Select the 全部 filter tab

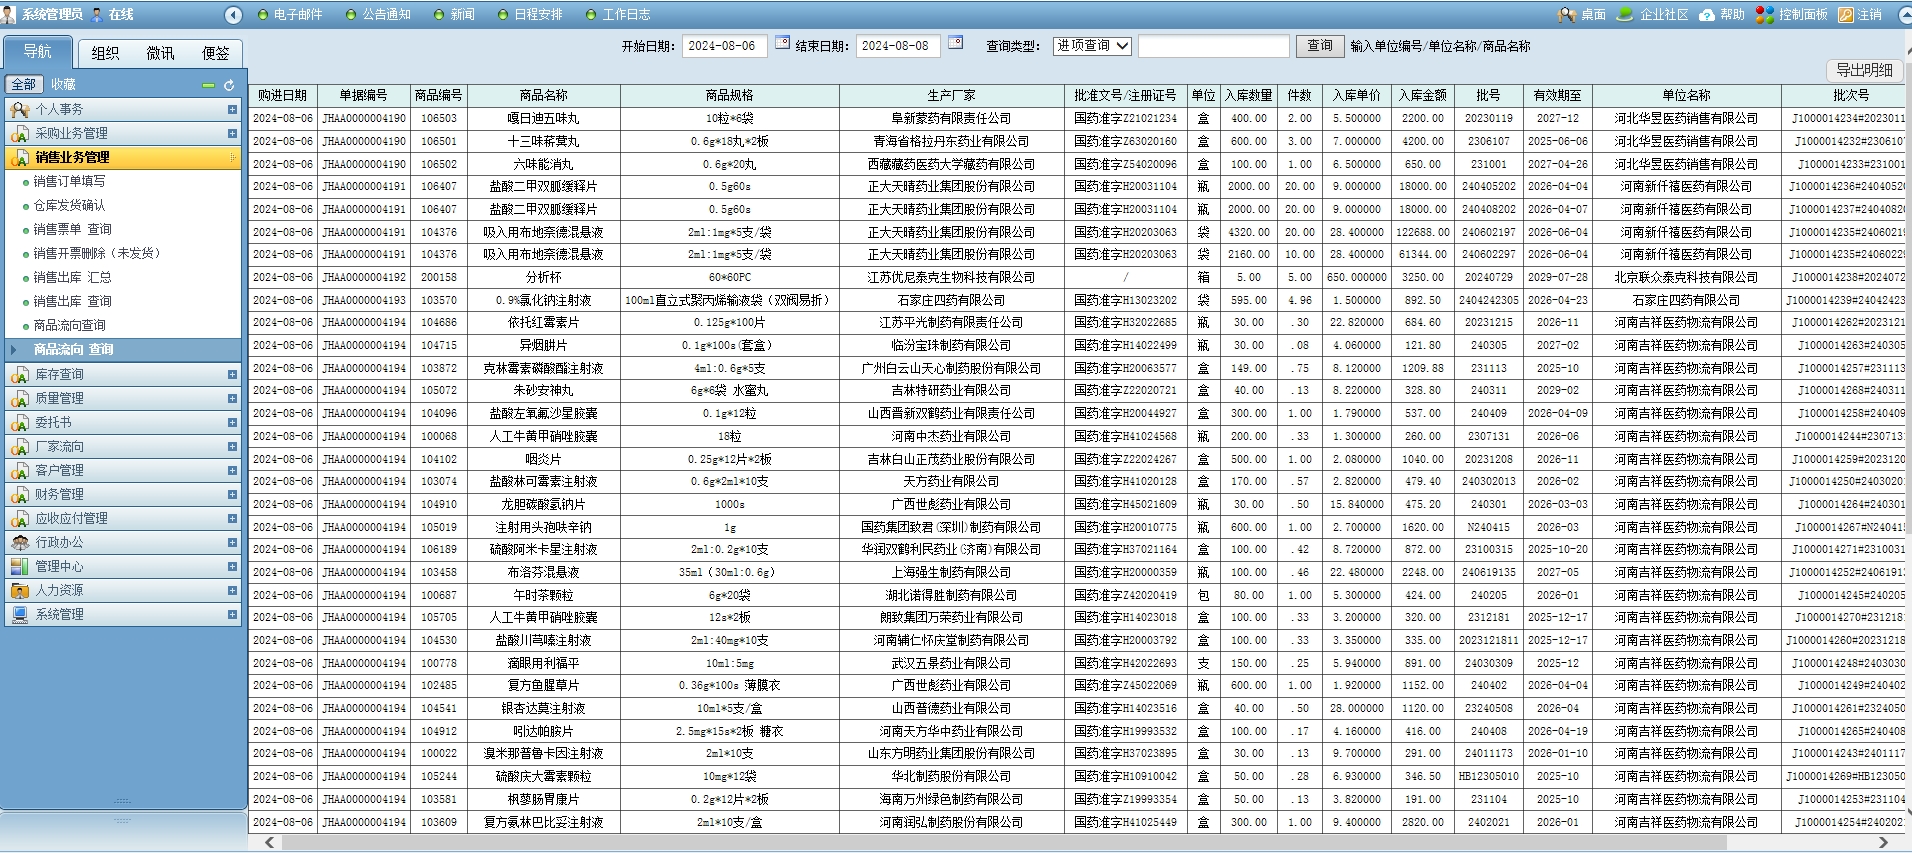24,85
